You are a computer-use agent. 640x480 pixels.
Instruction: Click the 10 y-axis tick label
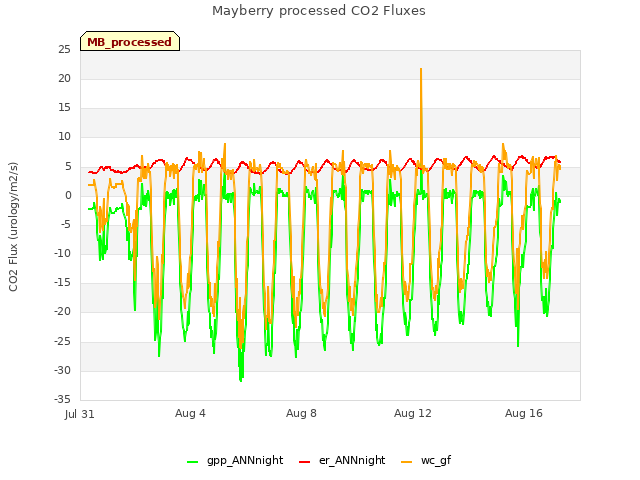tap(64, 137)
